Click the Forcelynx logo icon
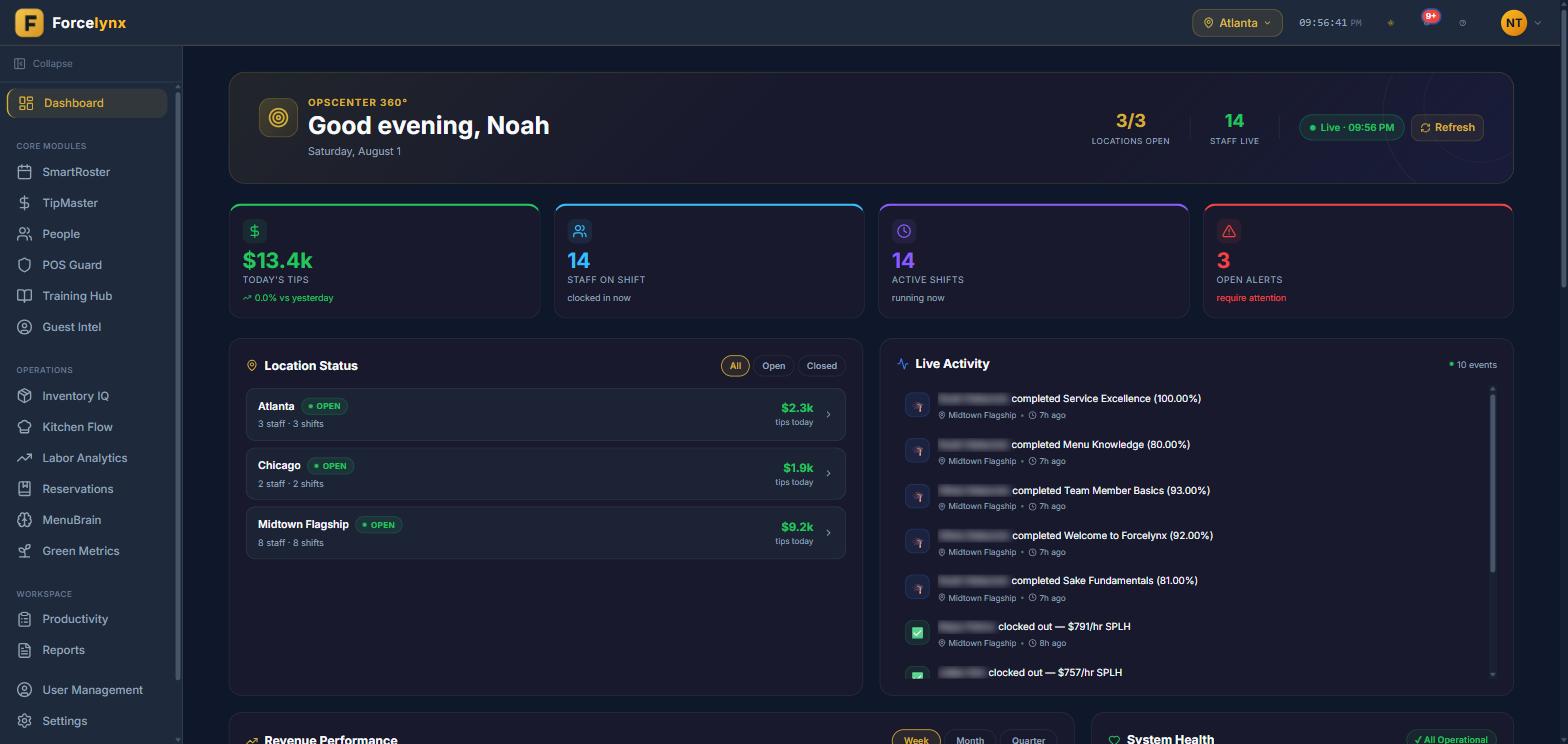1568x744 pixels. [x=29, y=22]
